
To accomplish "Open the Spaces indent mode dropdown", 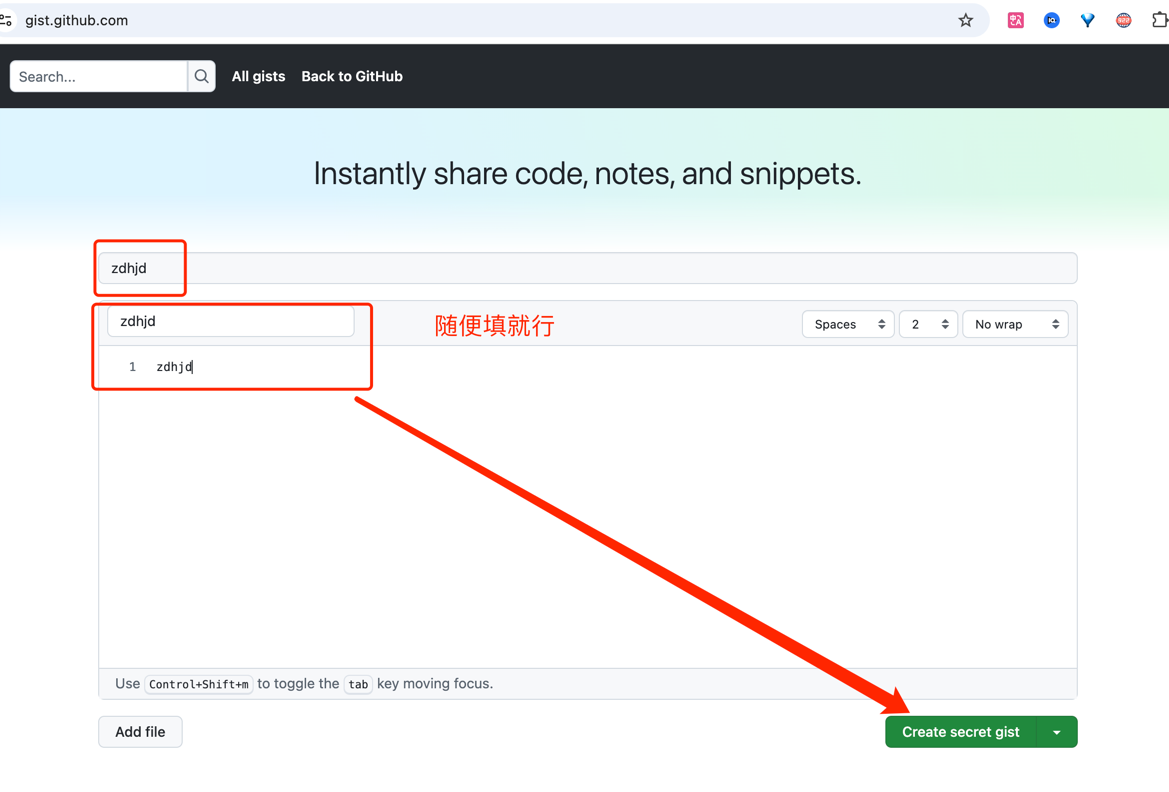I will [x=848, y=324].
